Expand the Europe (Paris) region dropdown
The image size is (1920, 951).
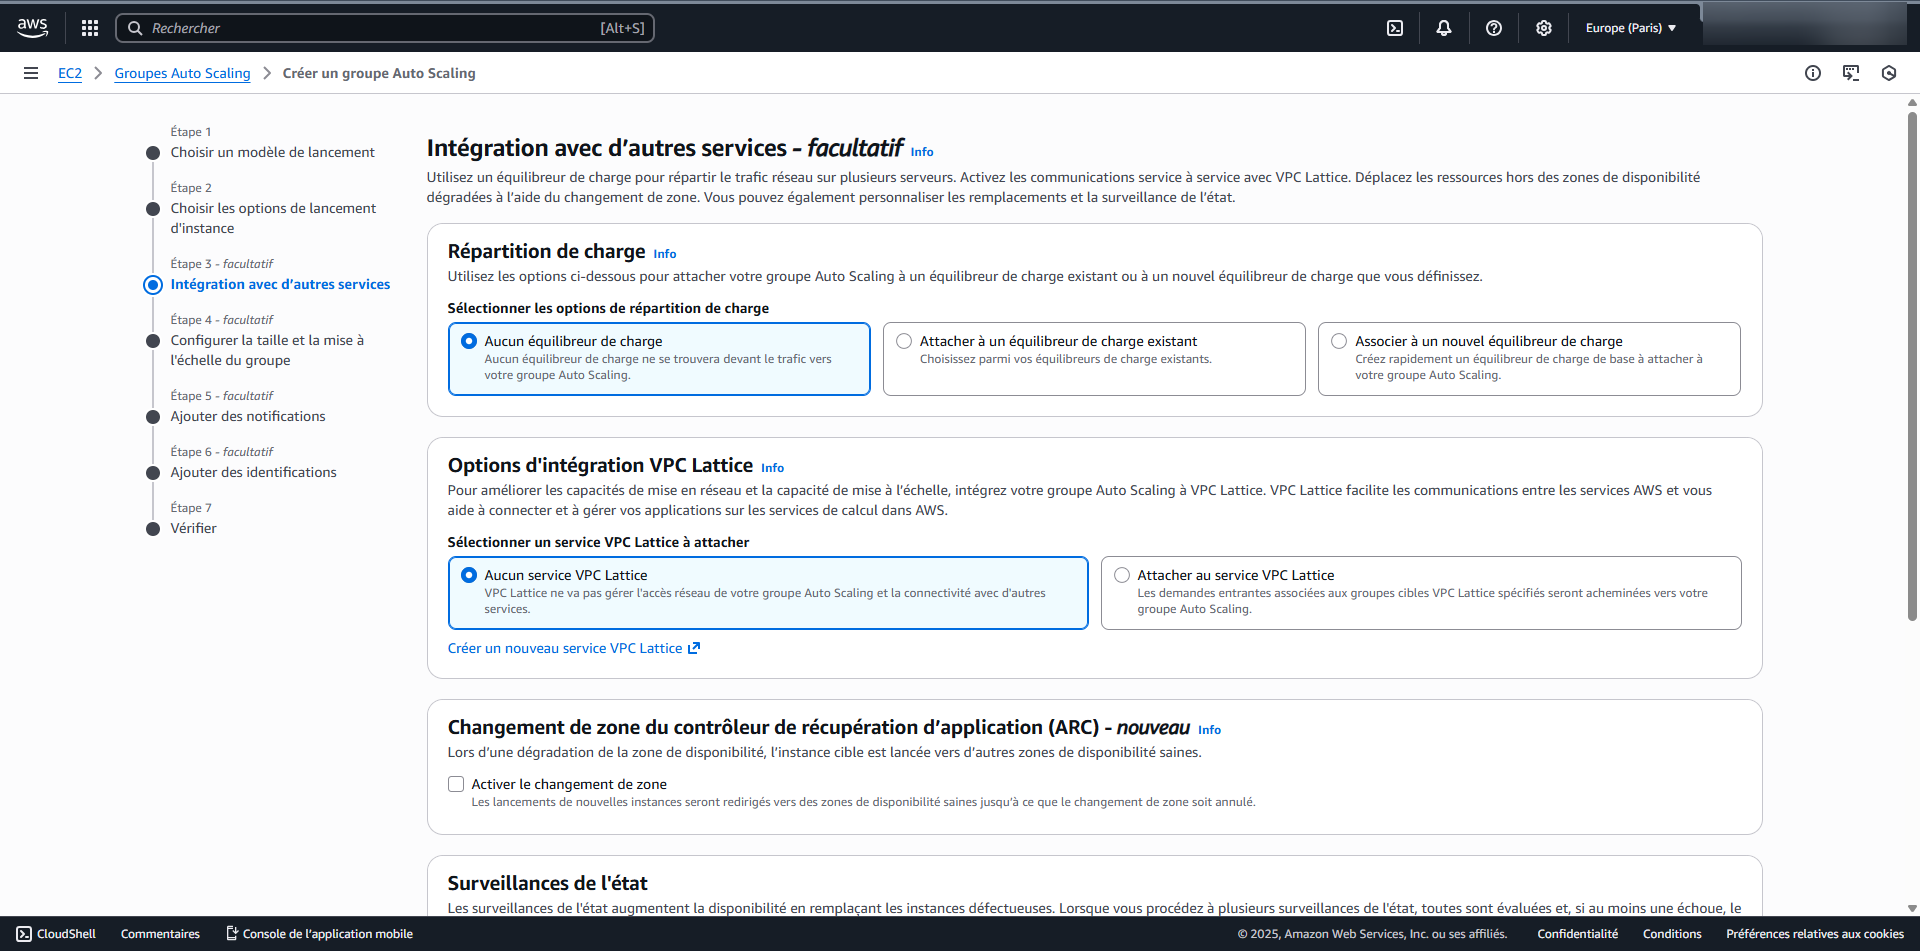[x=1630, y=28]
